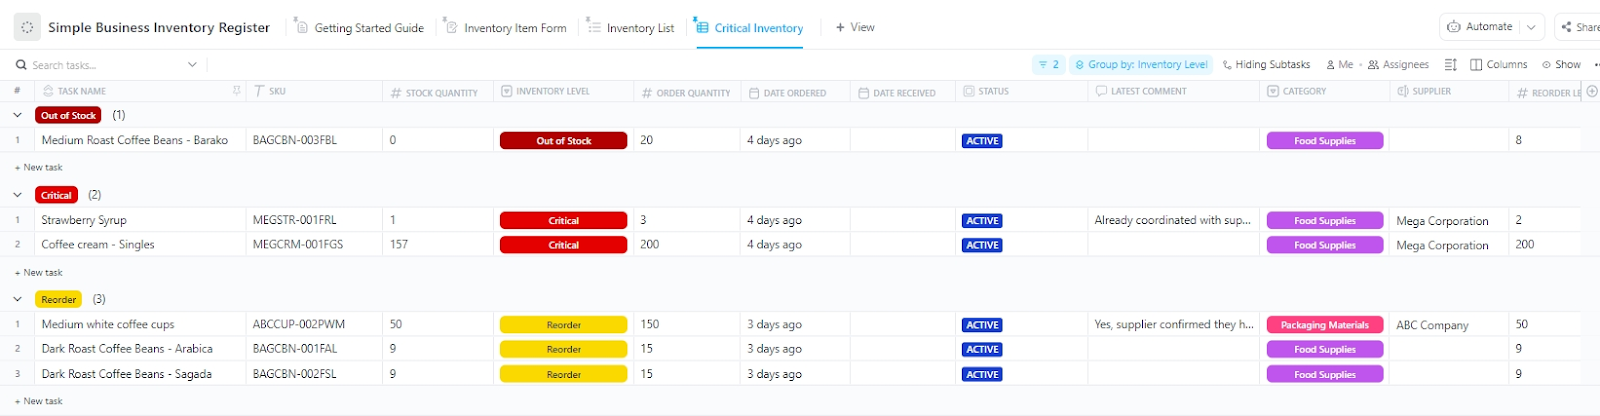Collapse the Out of Stock group
The image size is (1600, 416).
17,115
